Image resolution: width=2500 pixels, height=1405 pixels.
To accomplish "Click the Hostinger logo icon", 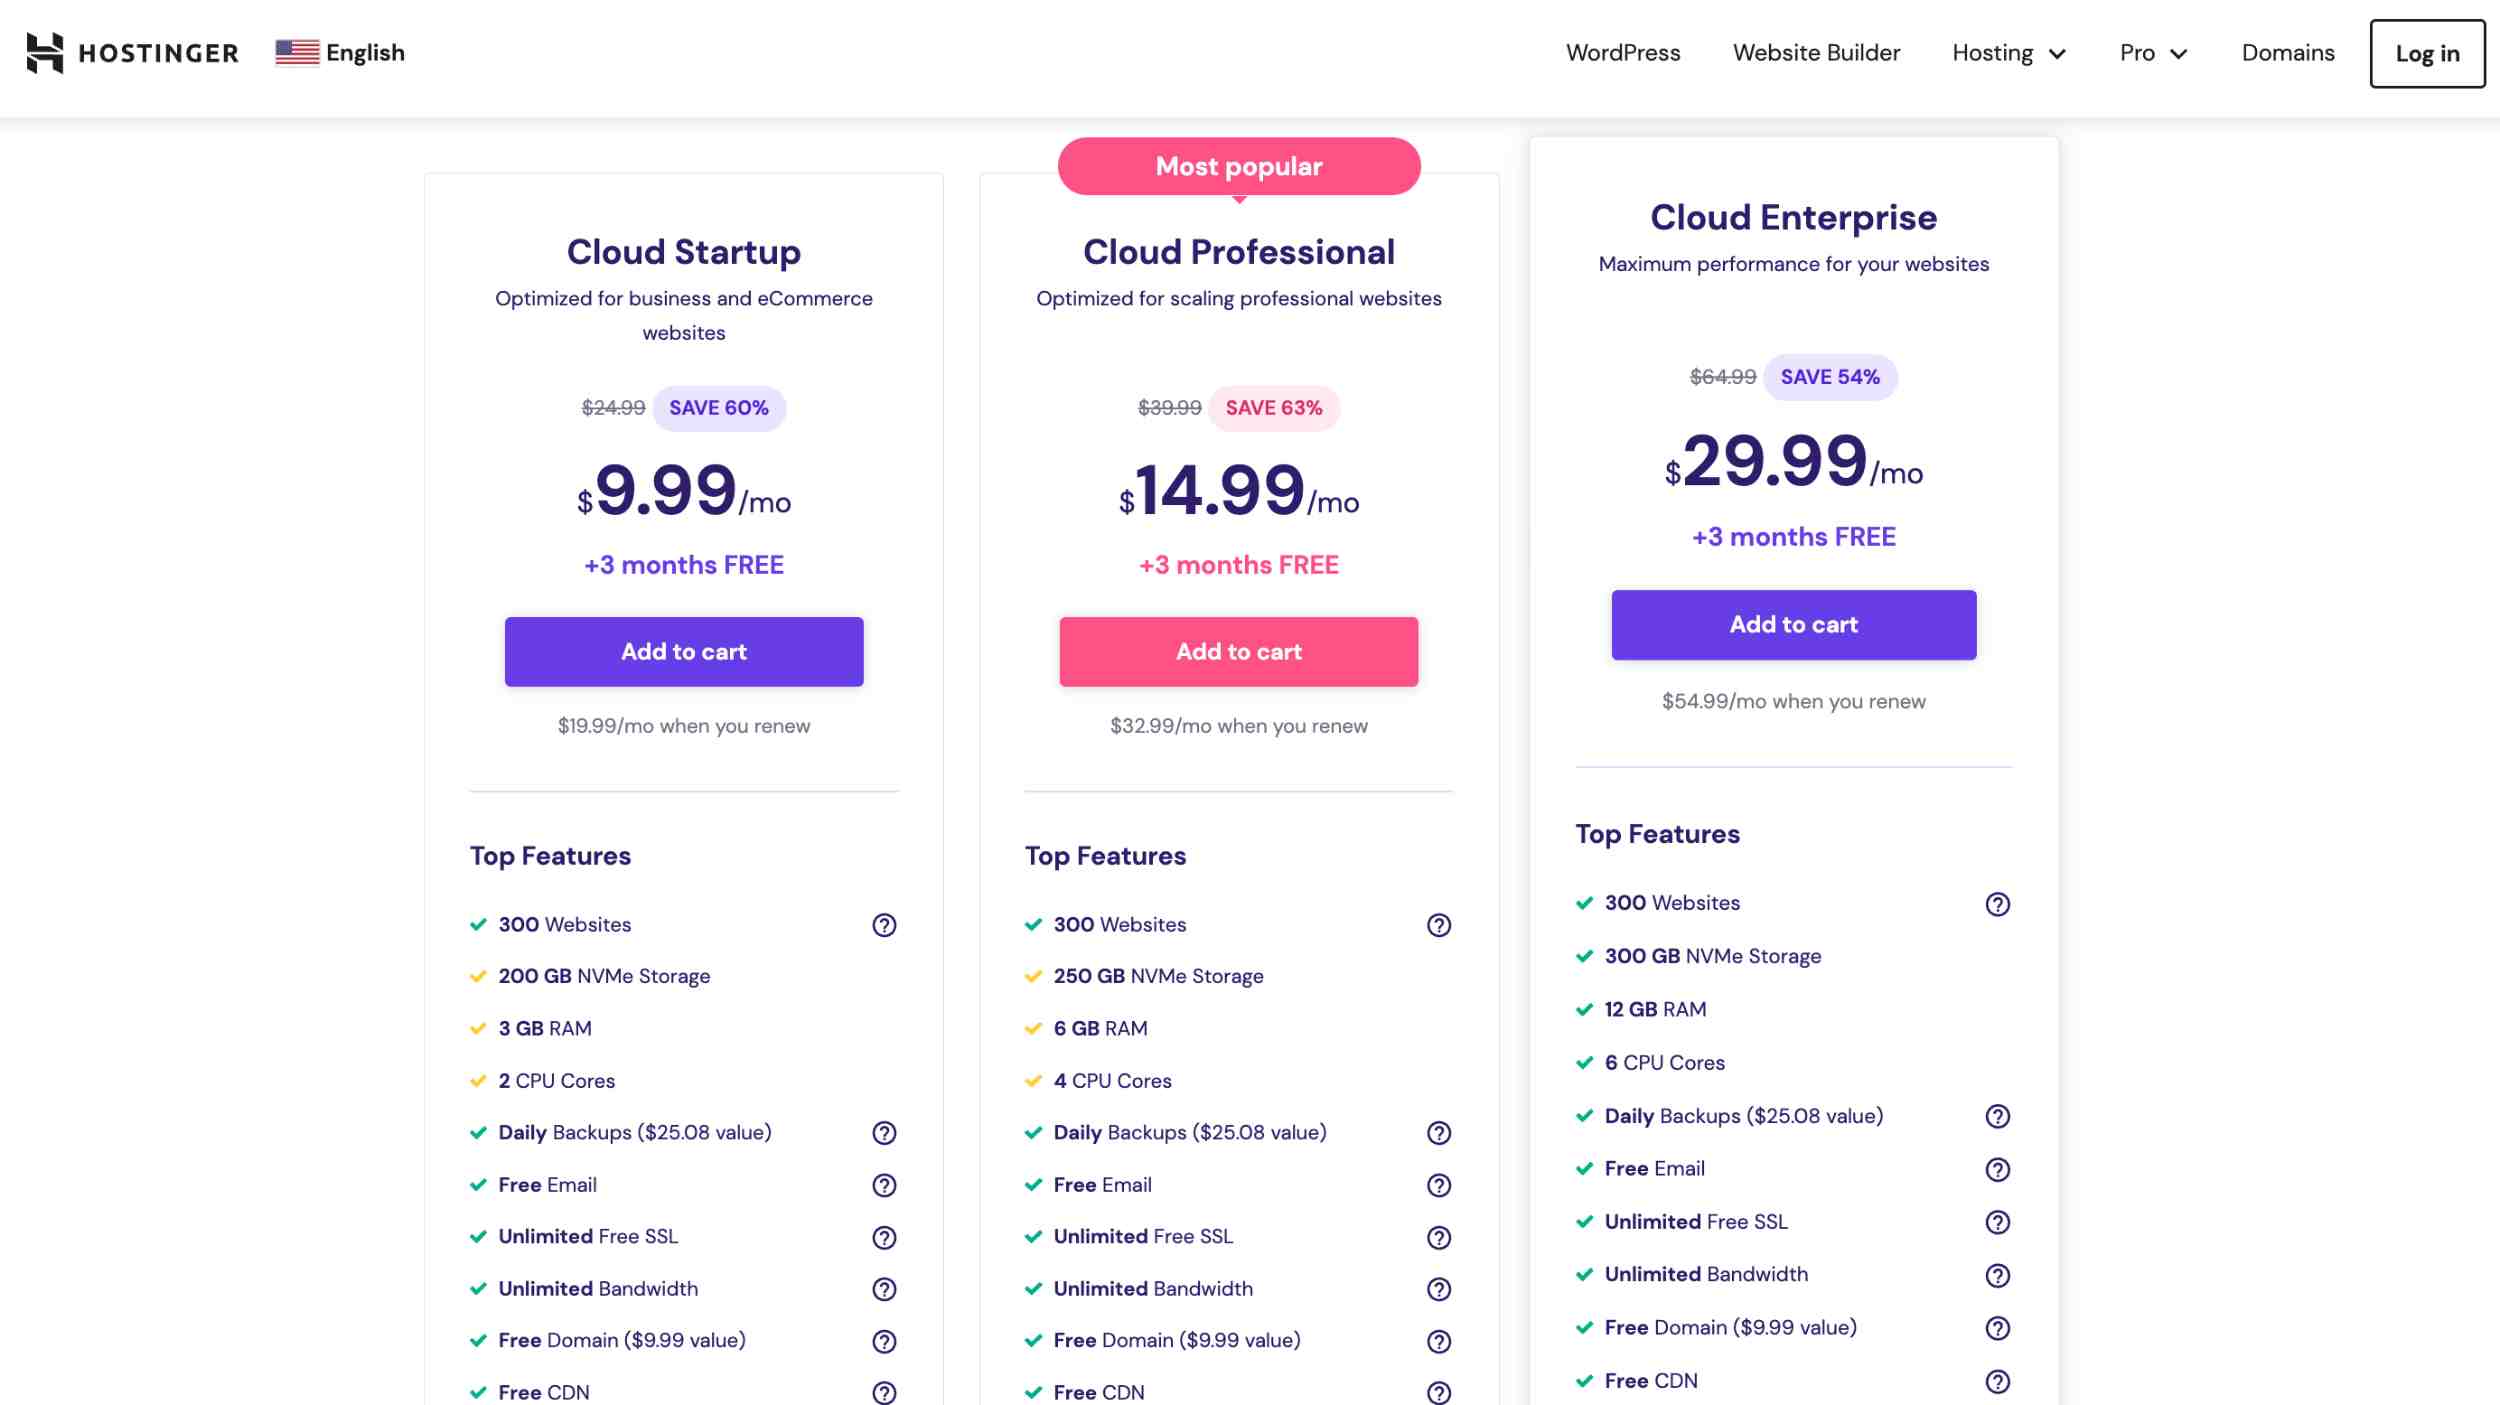I will tap(45, 53).
